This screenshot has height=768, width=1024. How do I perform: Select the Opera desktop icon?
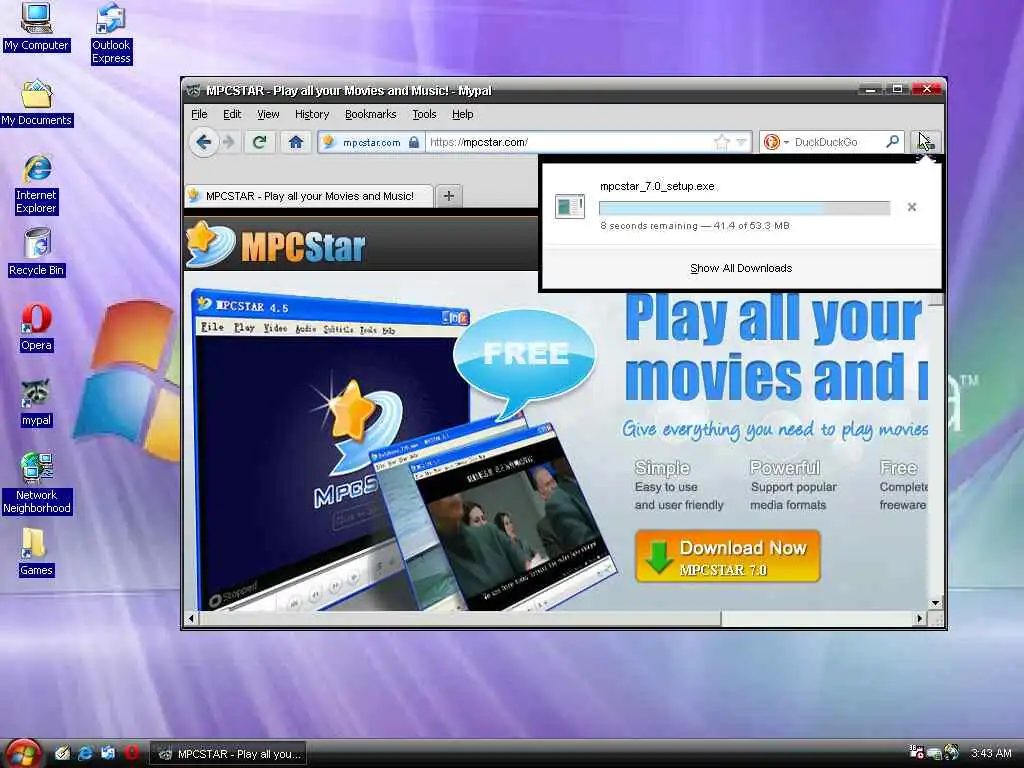click(36, 328)
